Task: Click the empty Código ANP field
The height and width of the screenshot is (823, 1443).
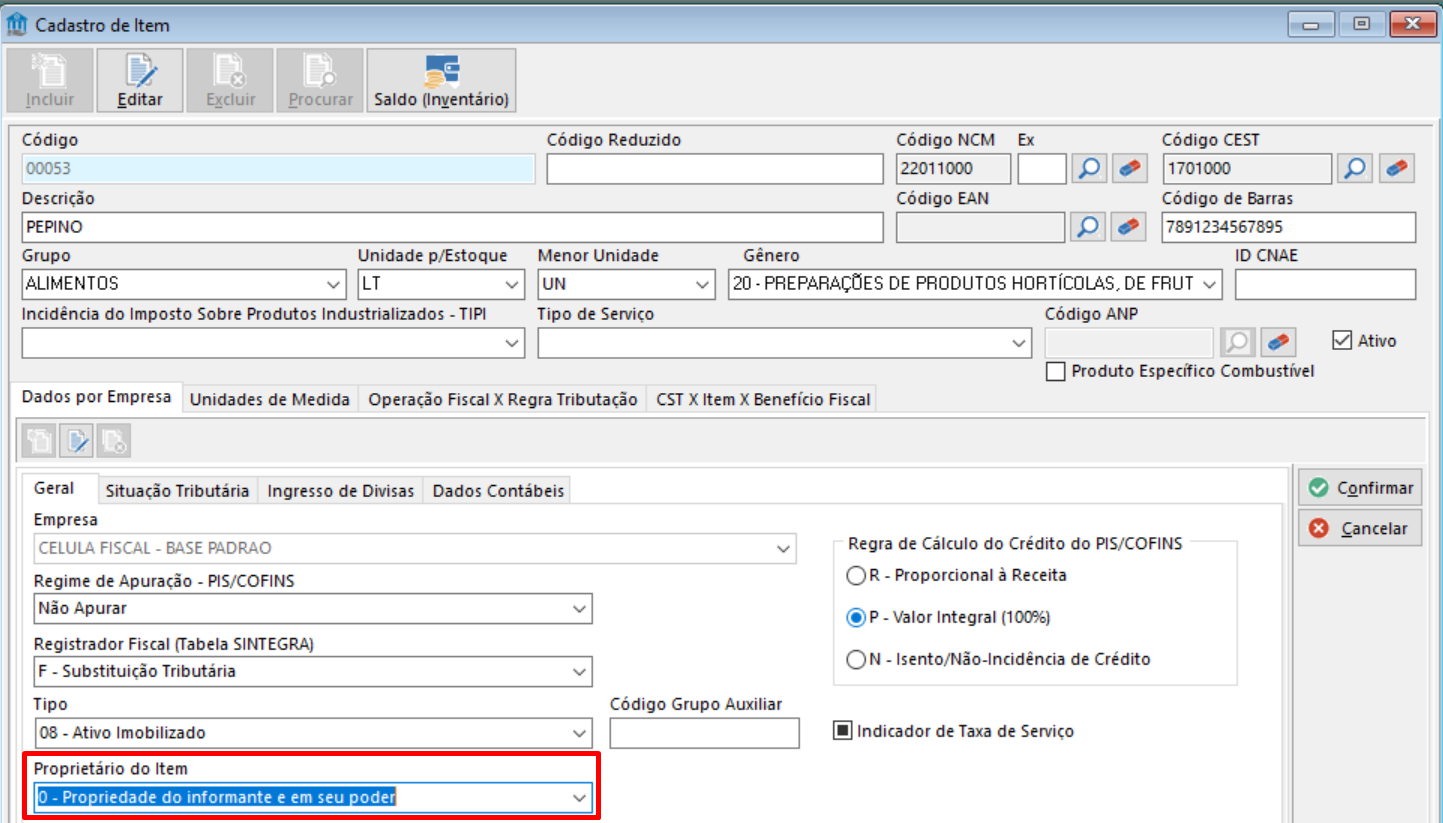Action: pyautogui.click(x=1129, y=343)
